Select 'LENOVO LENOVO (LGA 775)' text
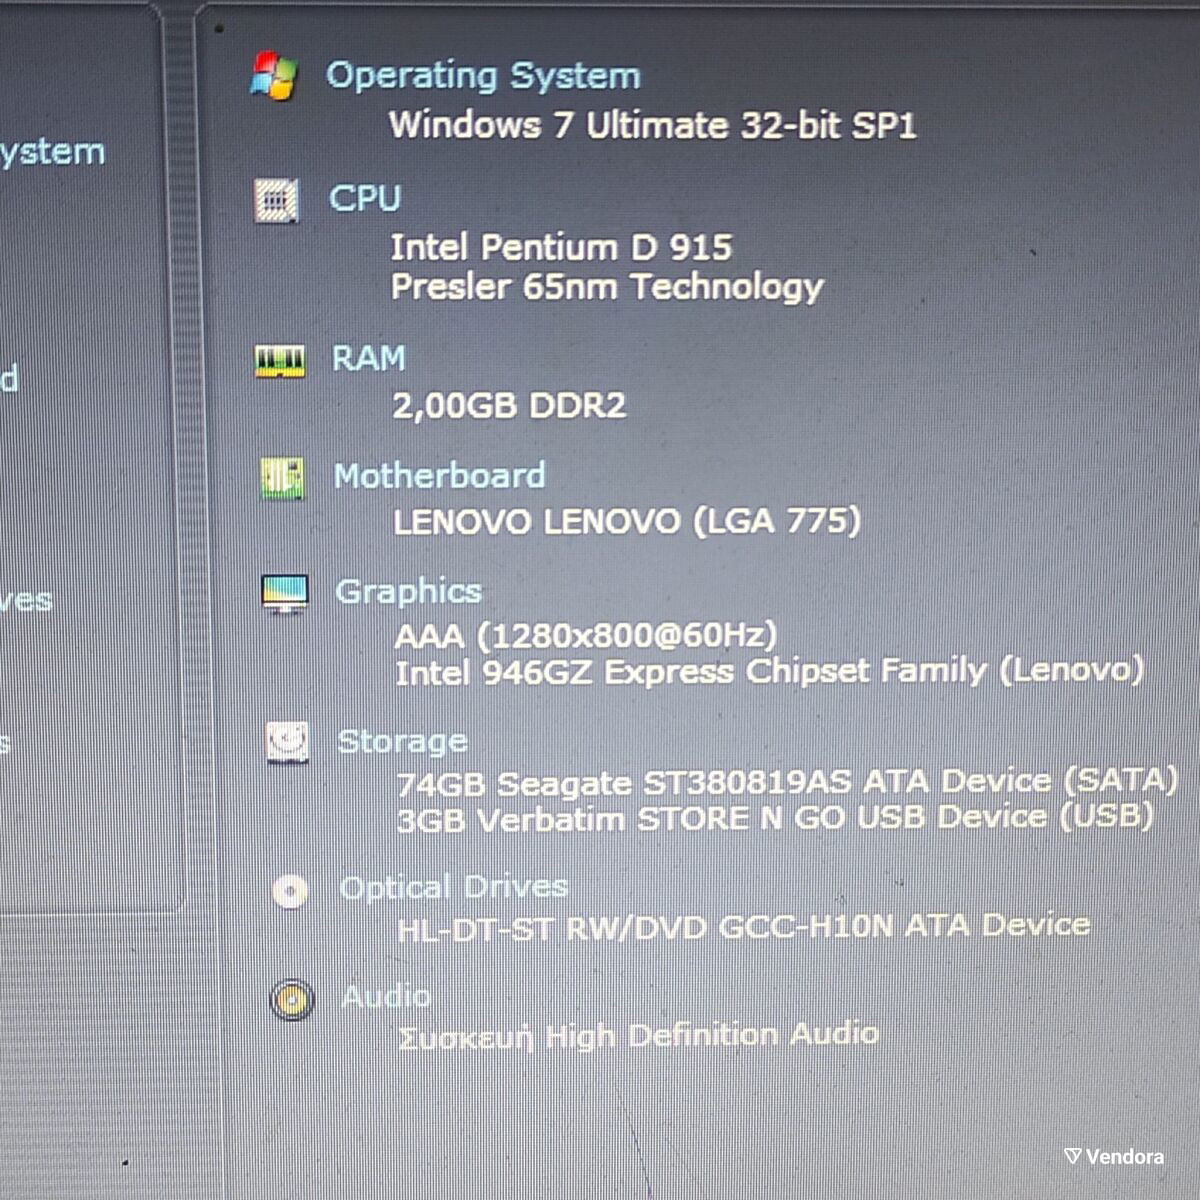The image size is (1200, 1200). coord(627,521)
